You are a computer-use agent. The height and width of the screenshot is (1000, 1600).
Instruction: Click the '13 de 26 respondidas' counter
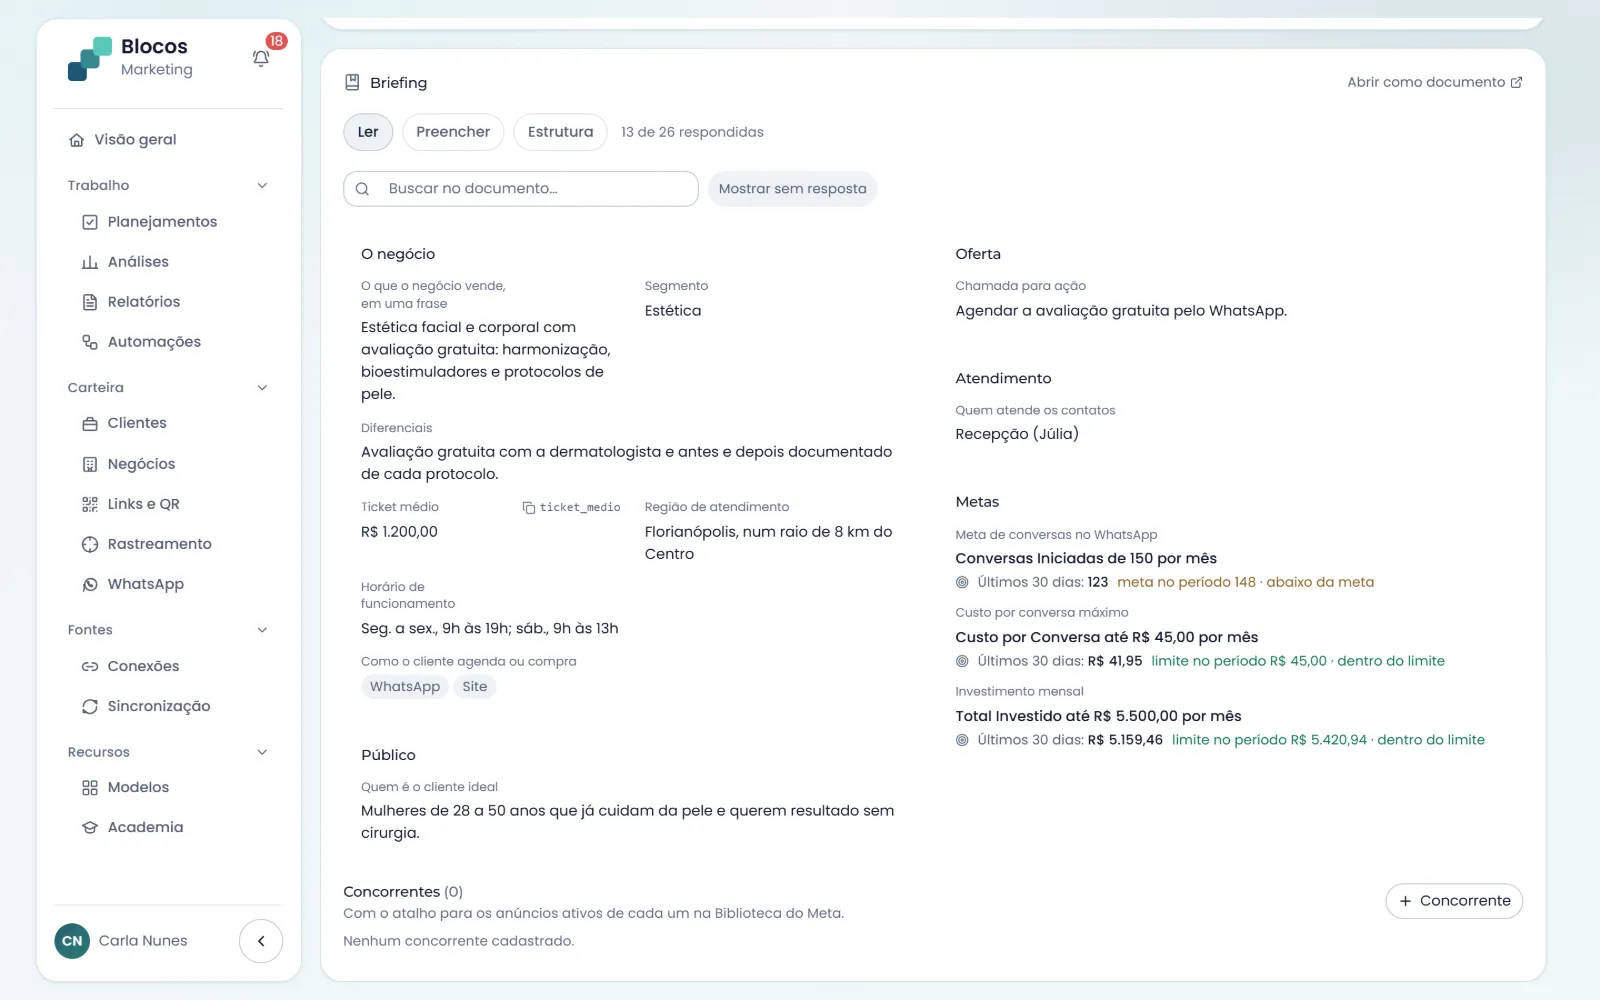(692, 132)
